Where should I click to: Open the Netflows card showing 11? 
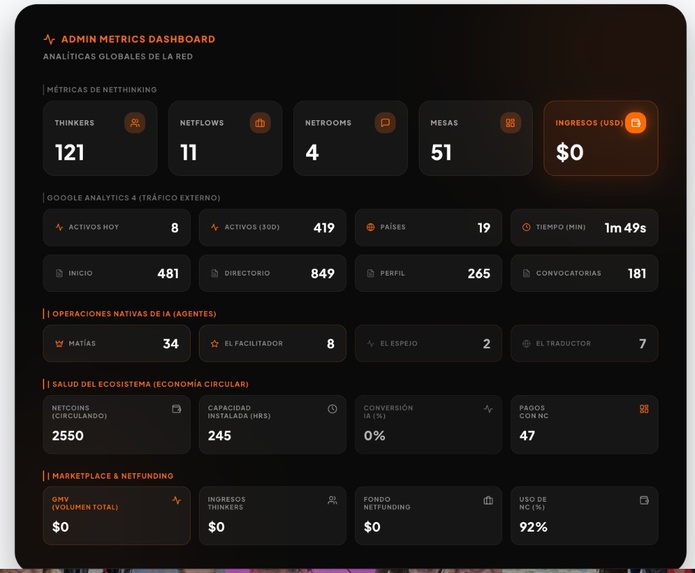tap(225, 138)
